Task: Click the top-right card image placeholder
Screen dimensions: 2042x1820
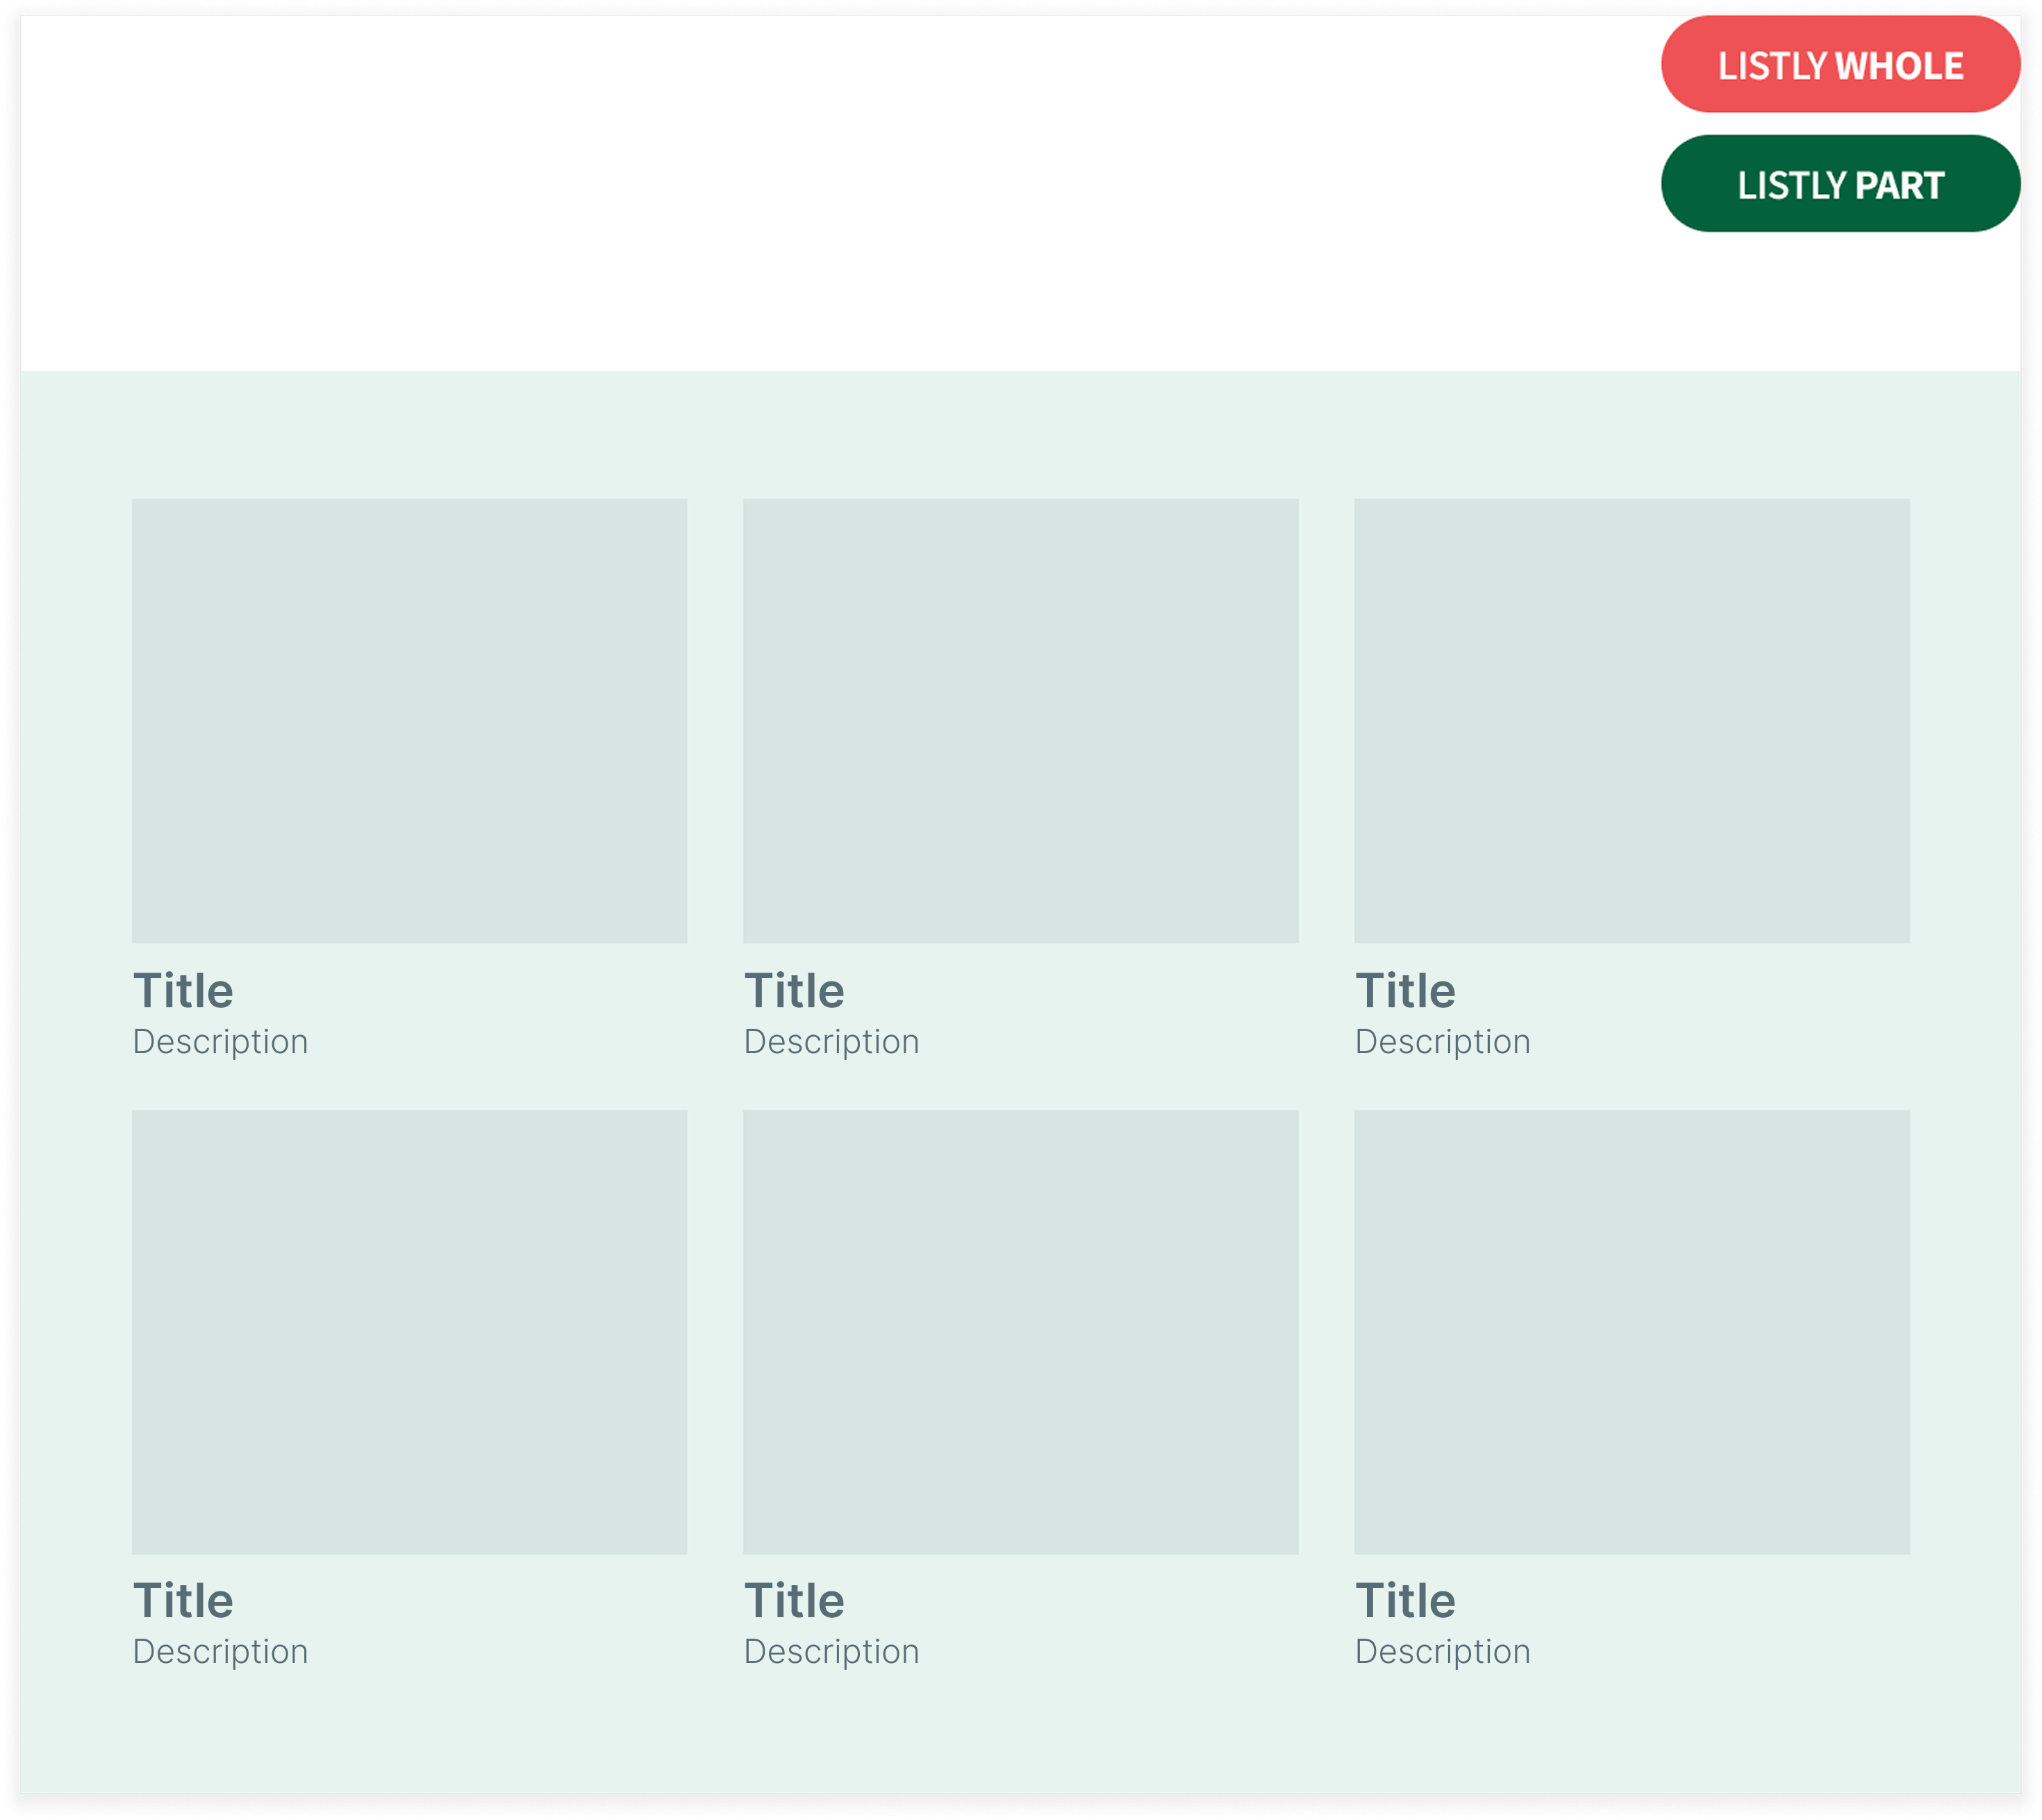Action: 1631,720
